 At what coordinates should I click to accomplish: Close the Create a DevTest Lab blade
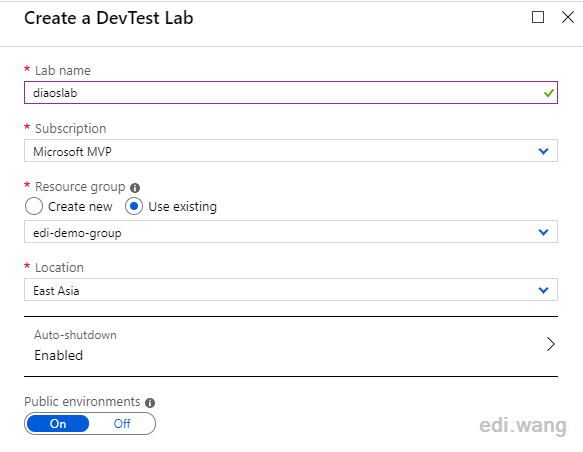click(x=568, y=17)
